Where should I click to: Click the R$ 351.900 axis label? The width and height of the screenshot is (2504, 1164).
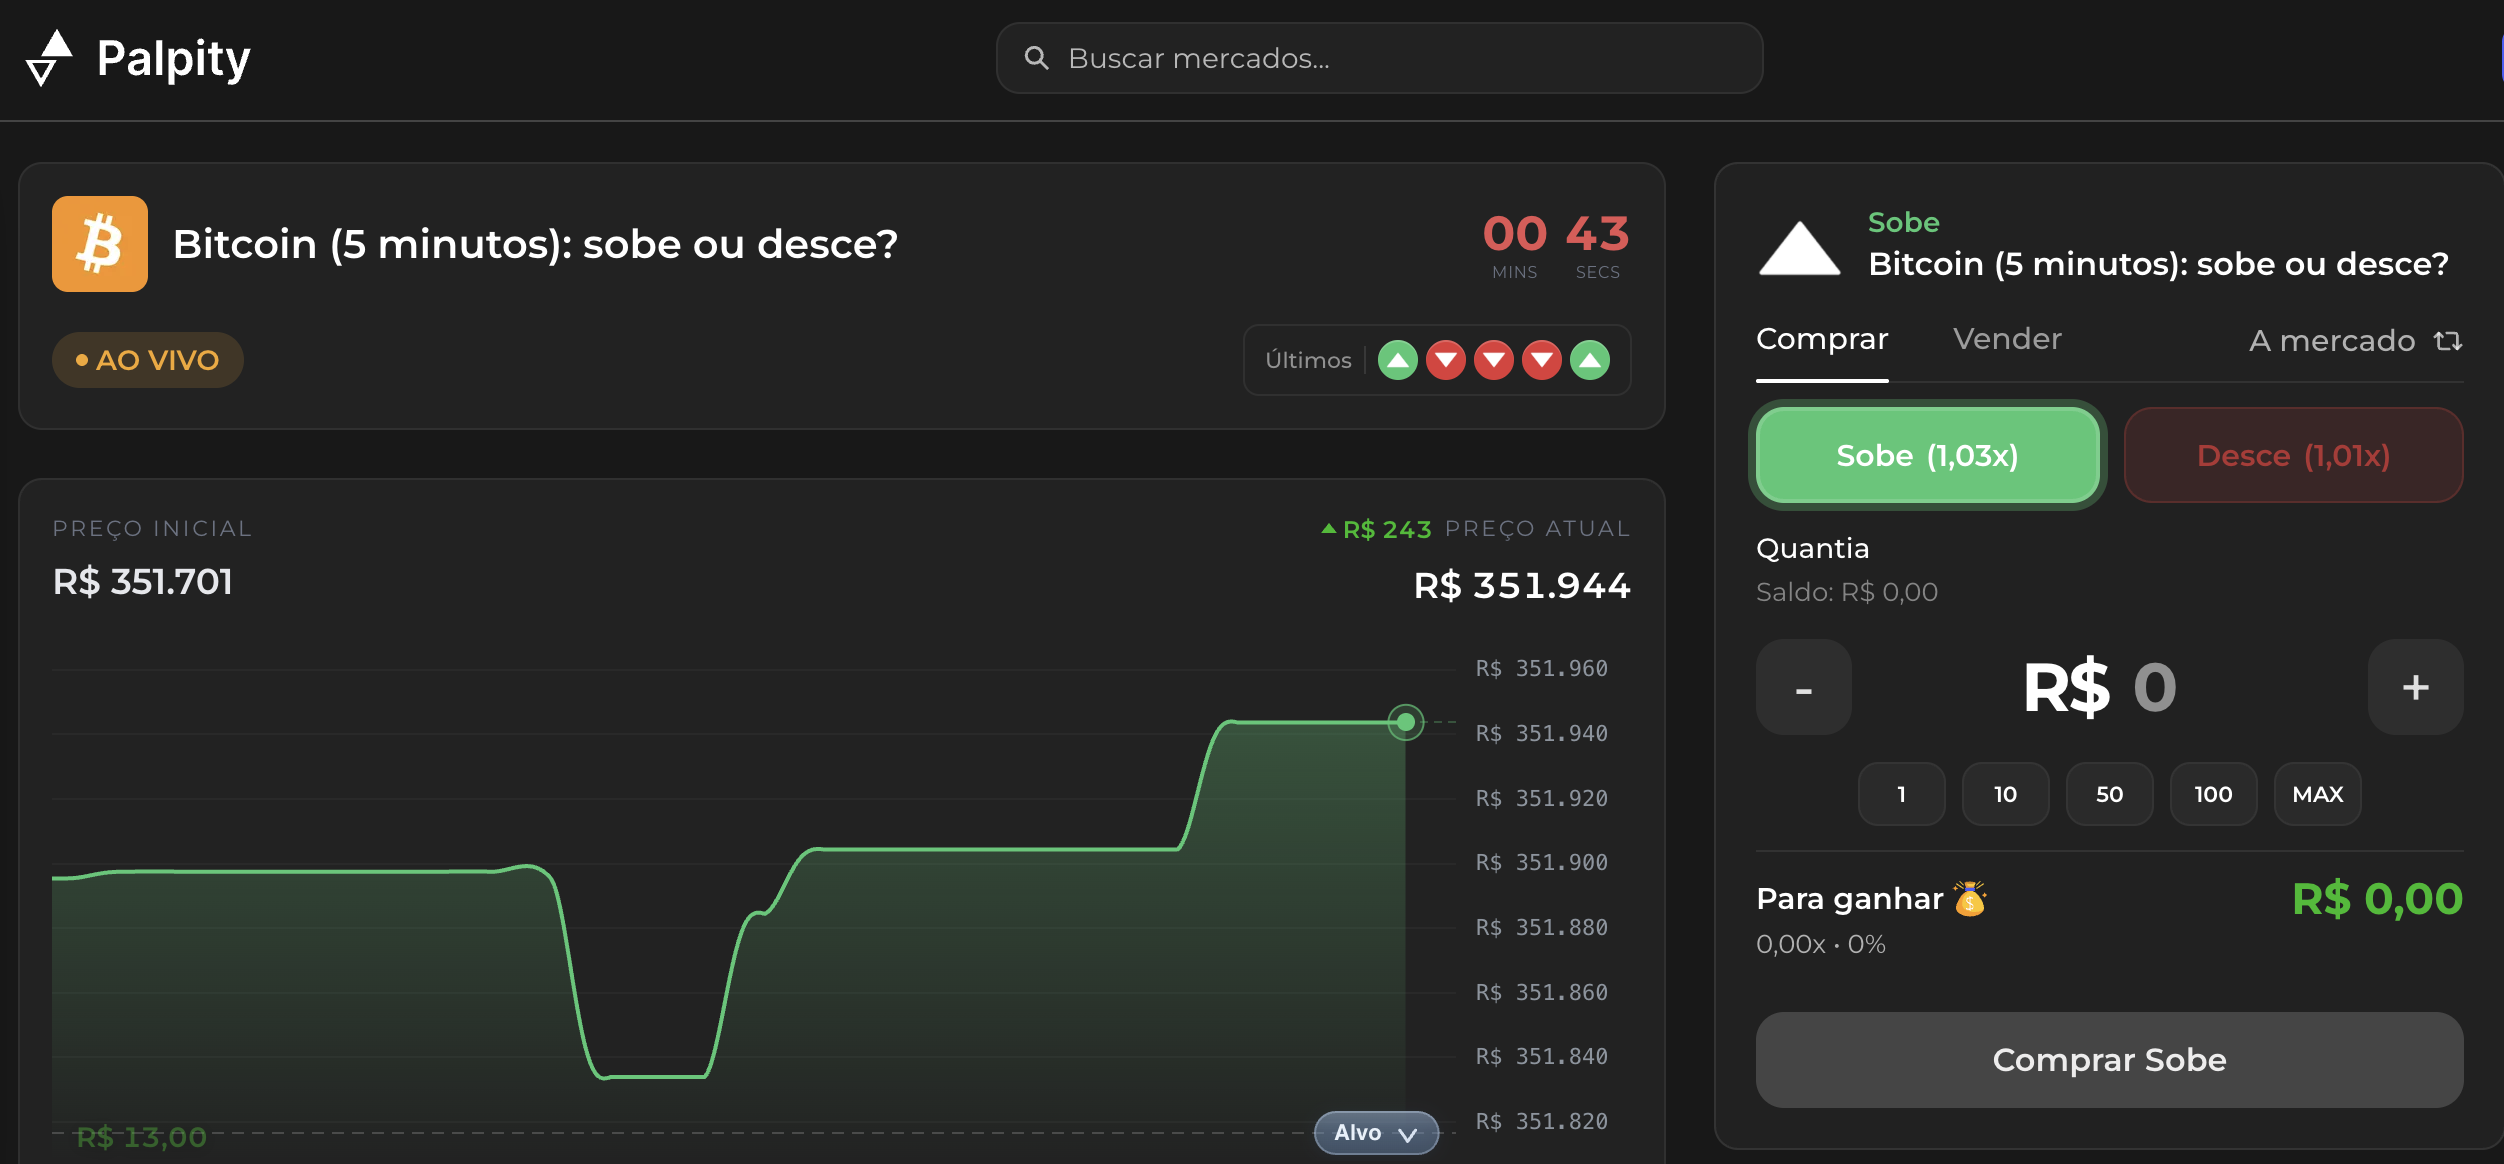1541,862
